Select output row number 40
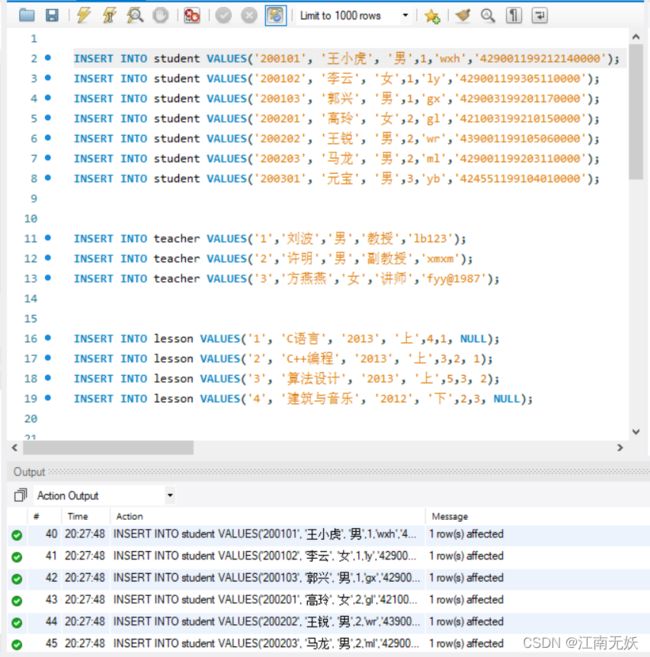650x657 pixels. pyautogui.click(x=328, y=534)
